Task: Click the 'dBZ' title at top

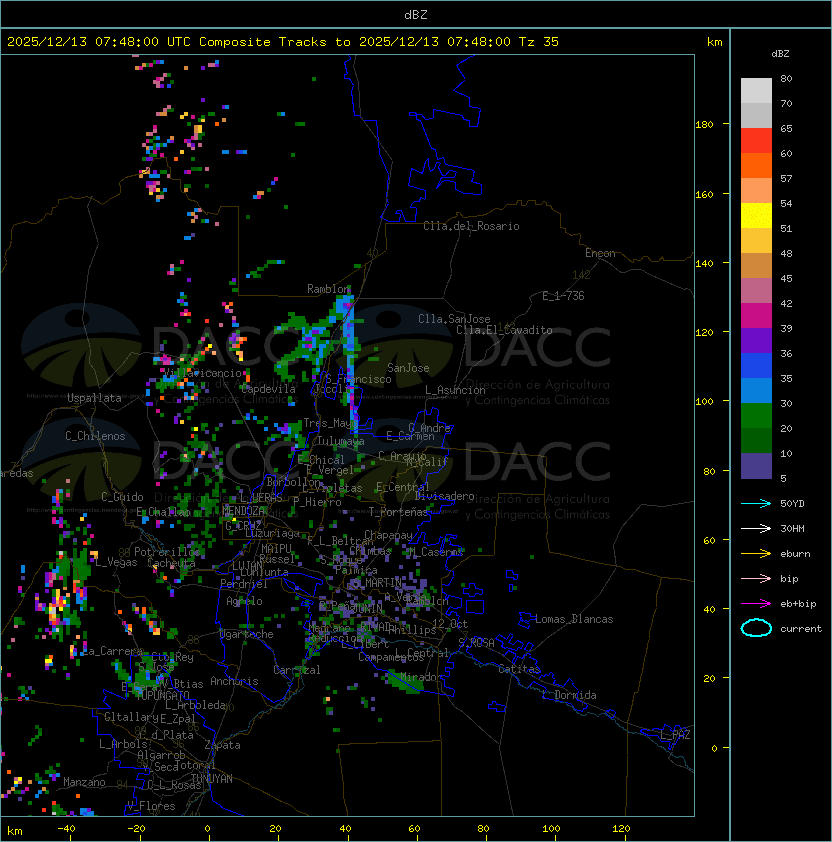Action: tap(416, 14)
